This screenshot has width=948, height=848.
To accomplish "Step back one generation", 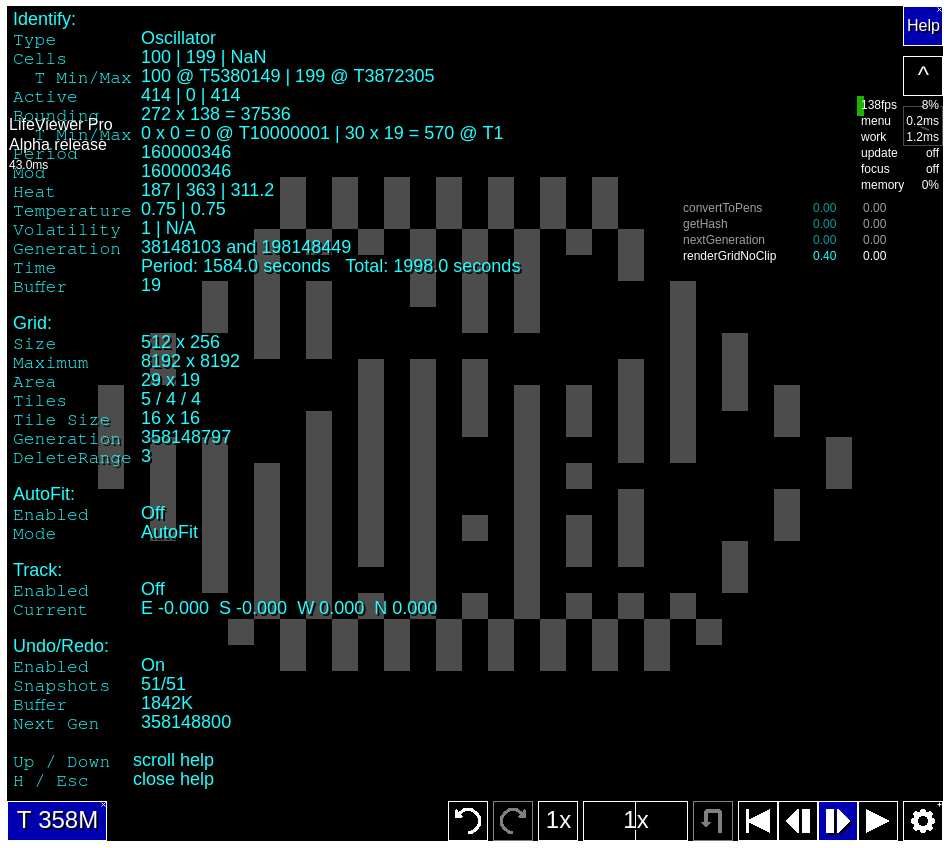I will pos(798,820).
